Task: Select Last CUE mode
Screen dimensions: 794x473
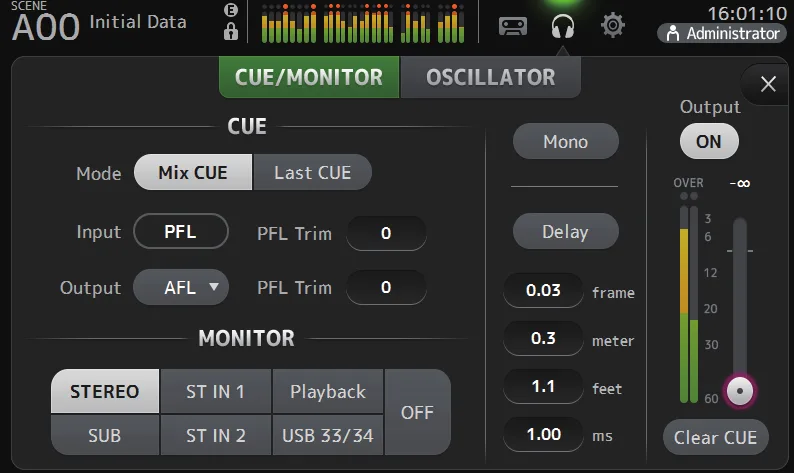Action: tap(312, 173)
